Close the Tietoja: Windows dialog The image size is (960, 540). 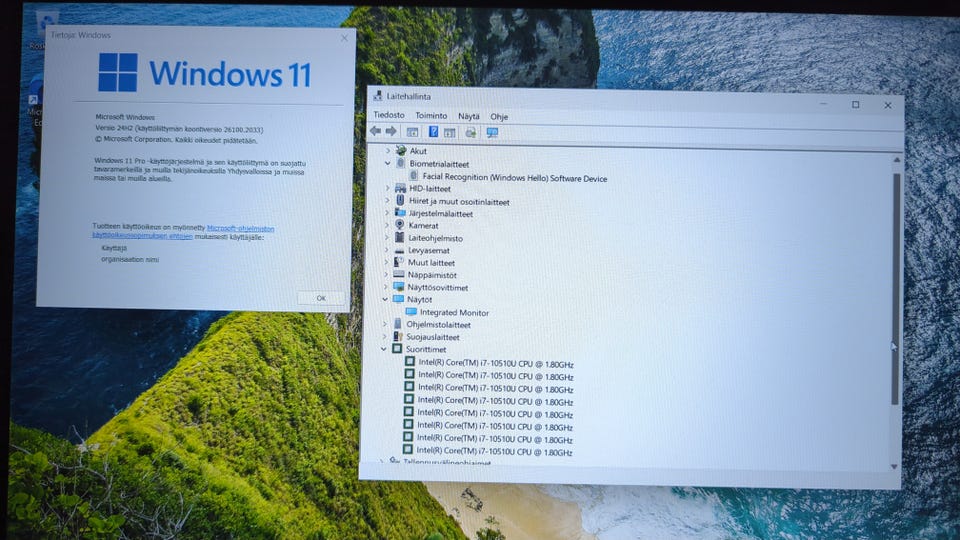pos(344,38)
